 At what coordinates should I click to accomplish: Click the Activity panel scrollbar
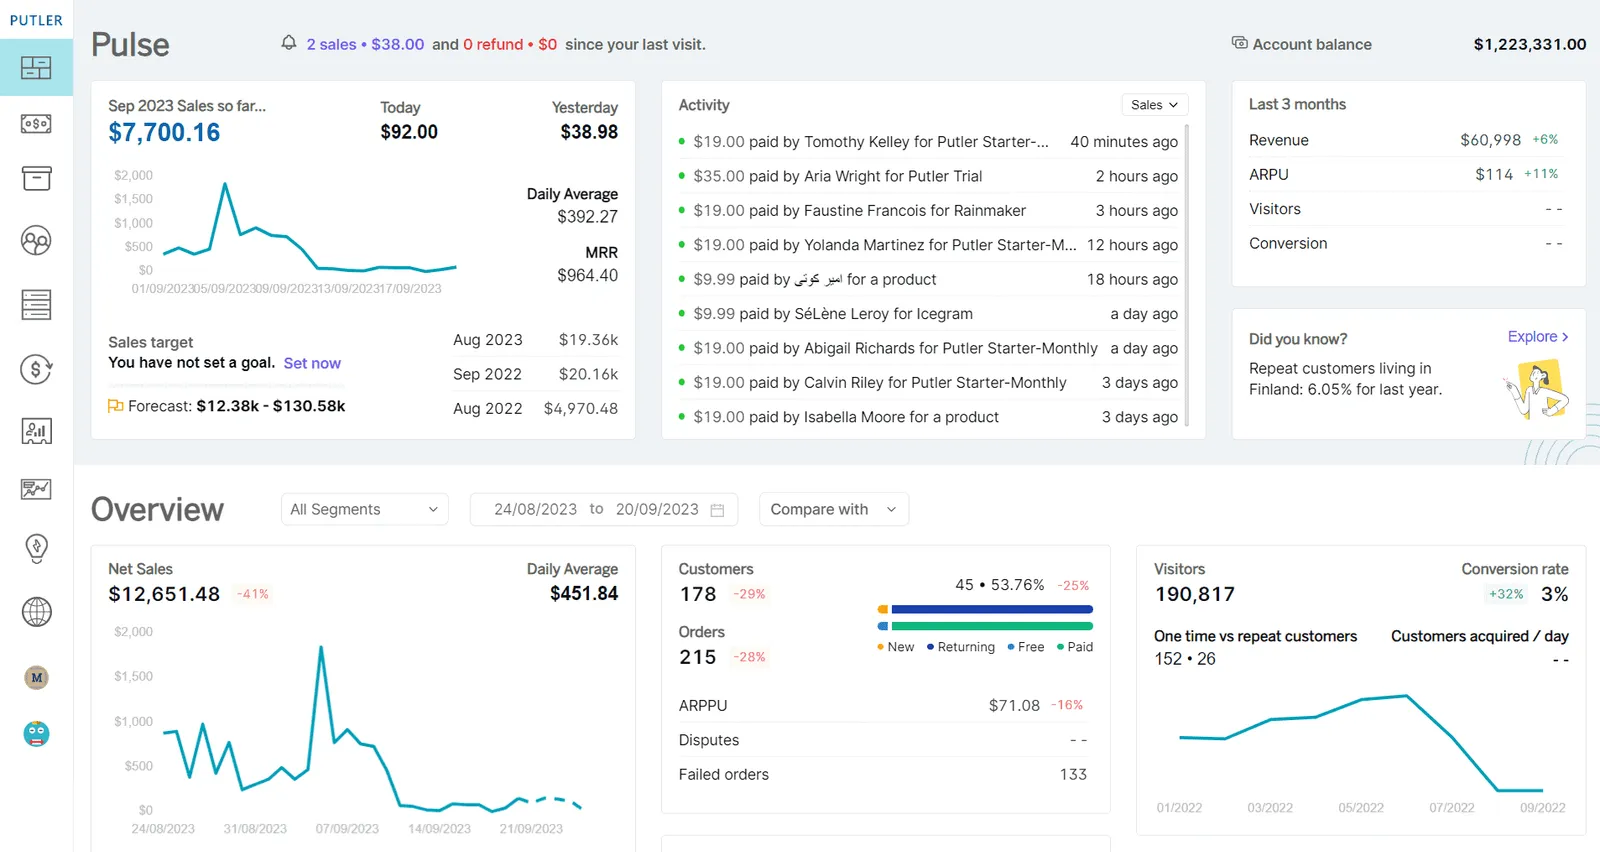click(x=1187, y=275)
